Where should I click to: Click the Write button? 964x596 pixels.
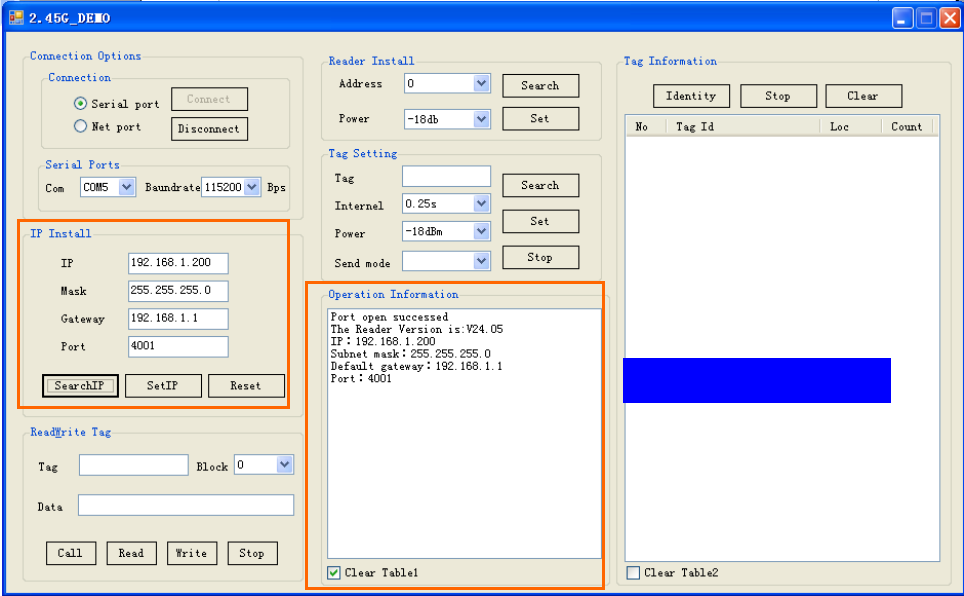[192, 553]
